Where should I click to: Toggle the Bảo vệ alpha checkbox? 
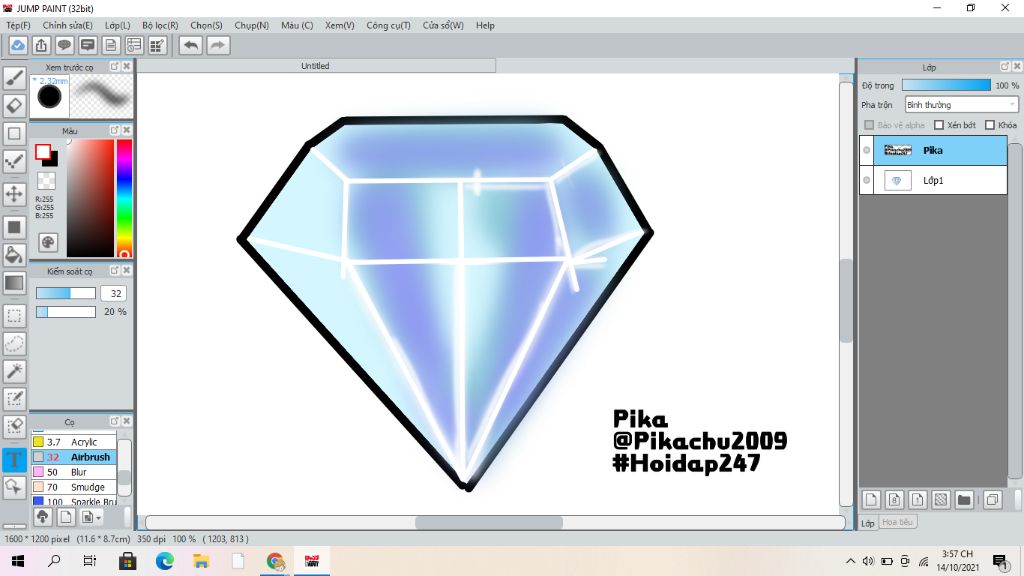click(869, 125)
